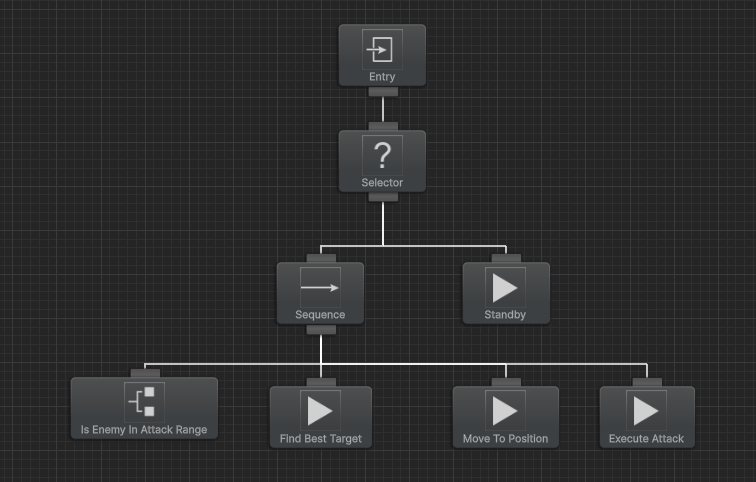Click the Find Best Target input port

(320, 382)
